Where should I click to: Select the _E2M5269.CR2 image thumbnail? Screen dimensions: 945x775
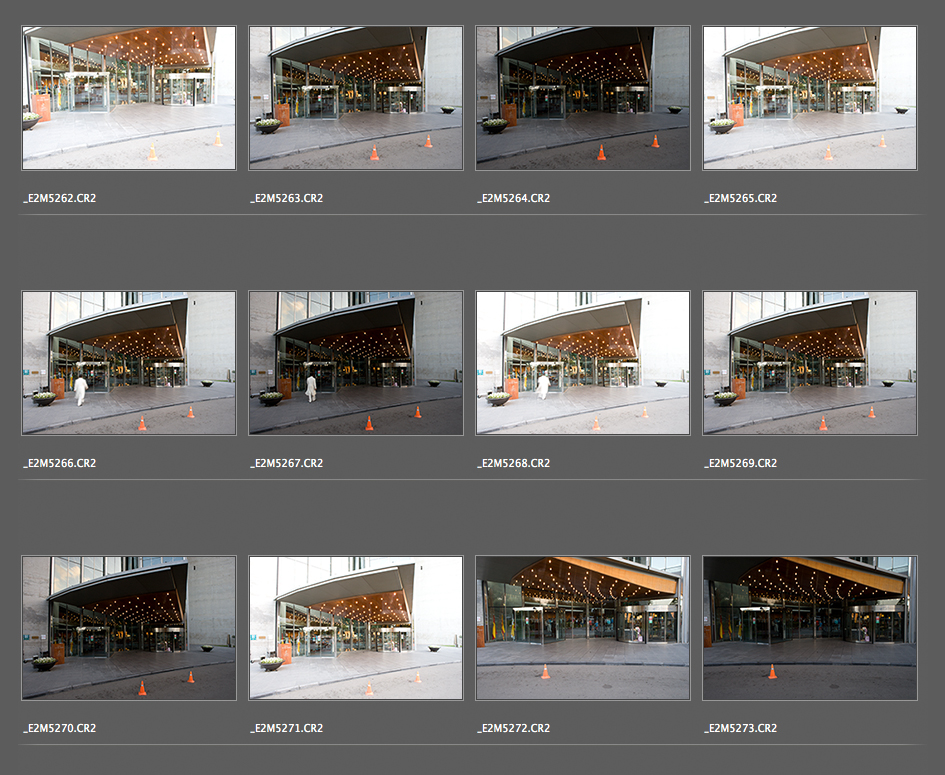(x=810, y=363)
